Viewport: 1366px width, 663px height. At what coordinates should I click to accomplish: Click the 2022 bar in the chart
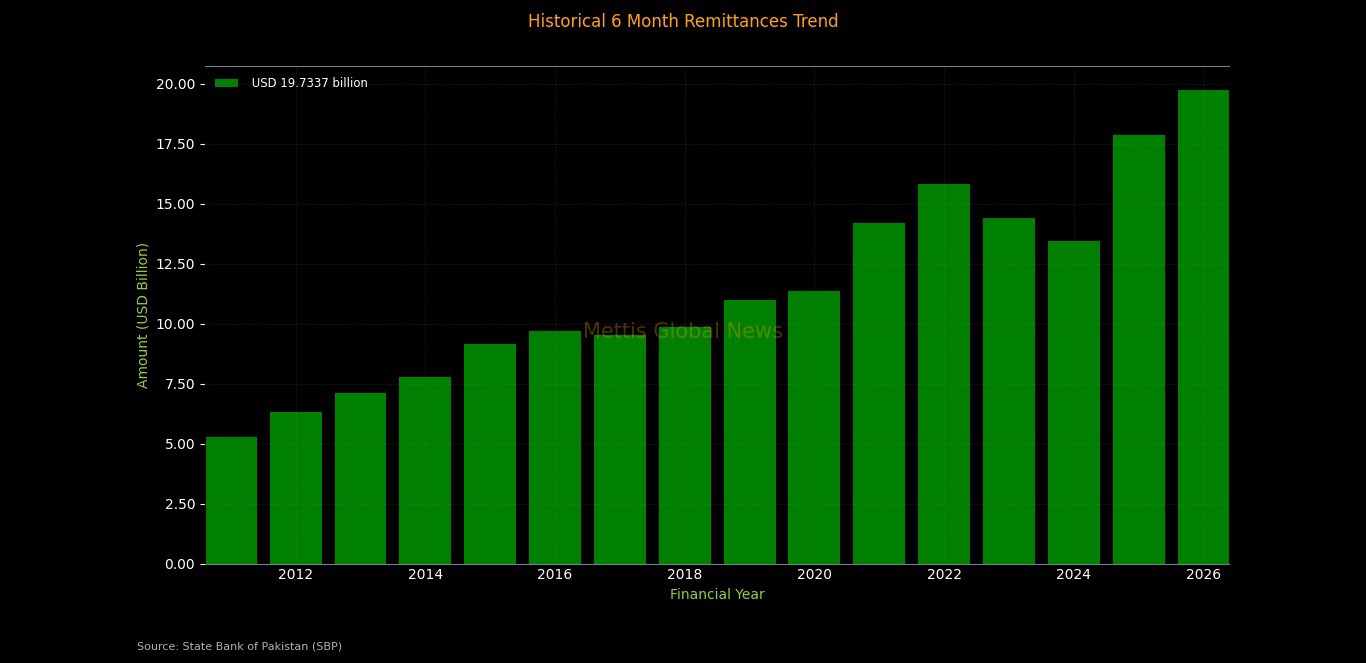944,374
